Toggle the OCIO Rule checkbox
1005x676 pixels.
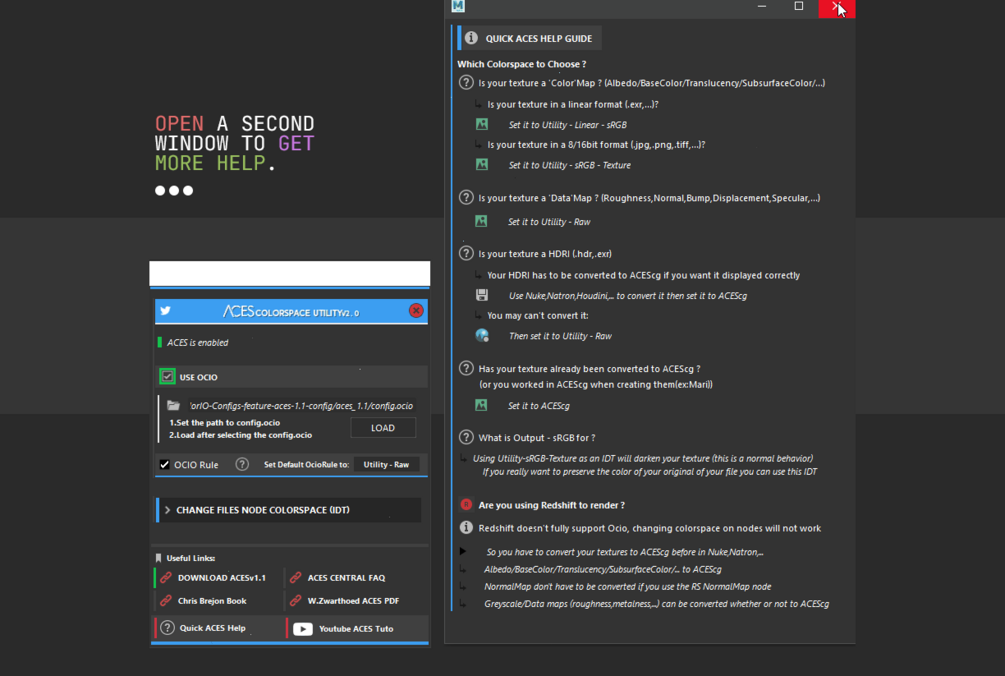[165, 465]
